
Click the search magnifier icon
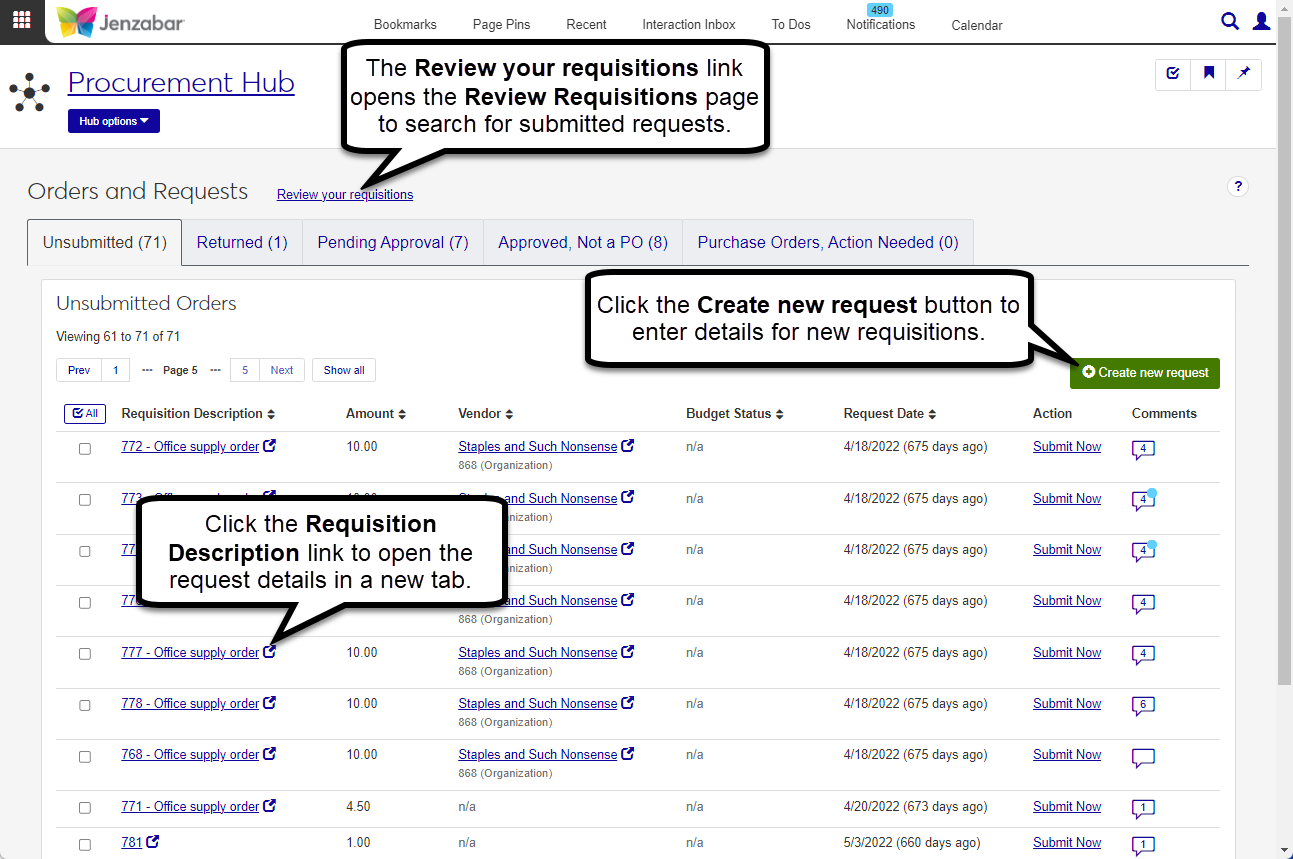1230,21
